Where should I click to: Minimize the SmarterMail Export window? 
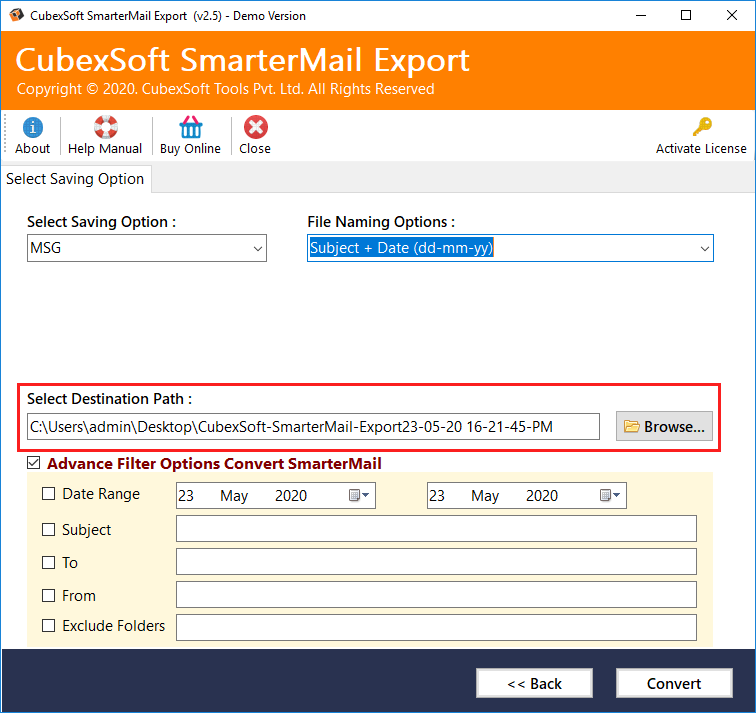pos(641,15)
